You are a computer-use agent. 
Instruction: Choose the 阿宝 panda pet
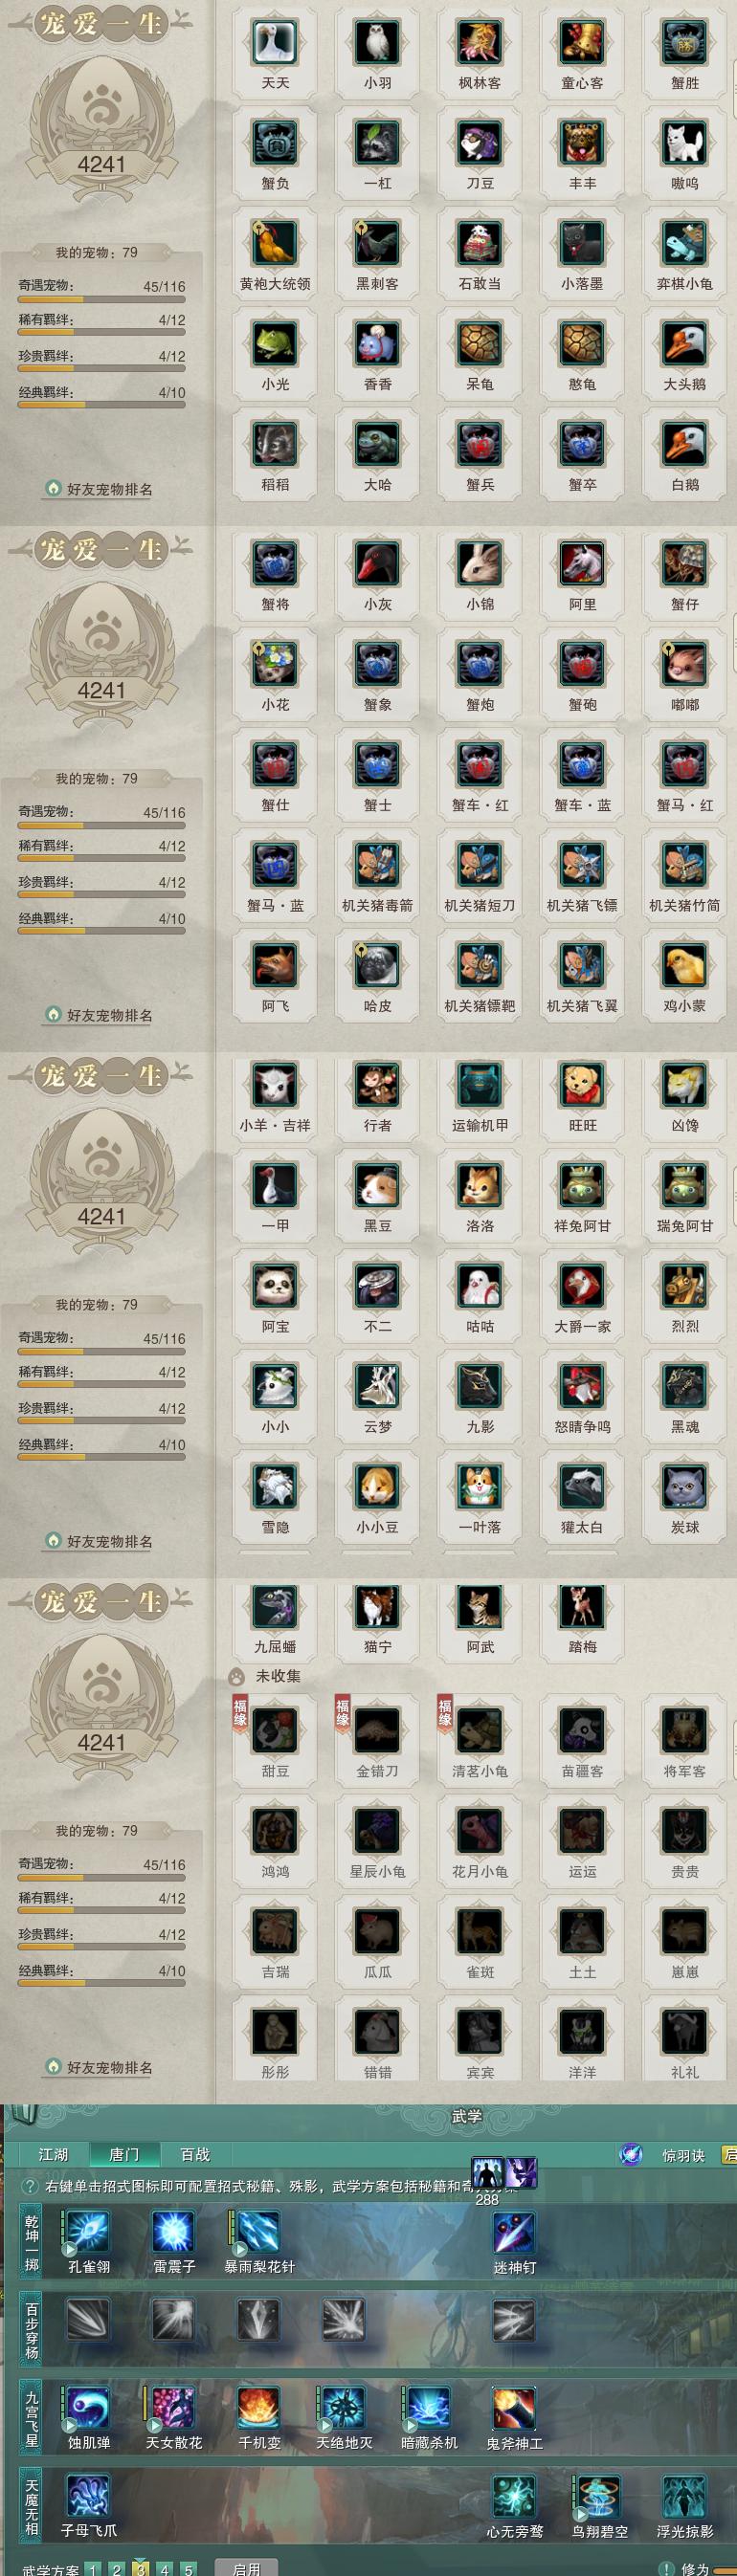(275, 1286)
